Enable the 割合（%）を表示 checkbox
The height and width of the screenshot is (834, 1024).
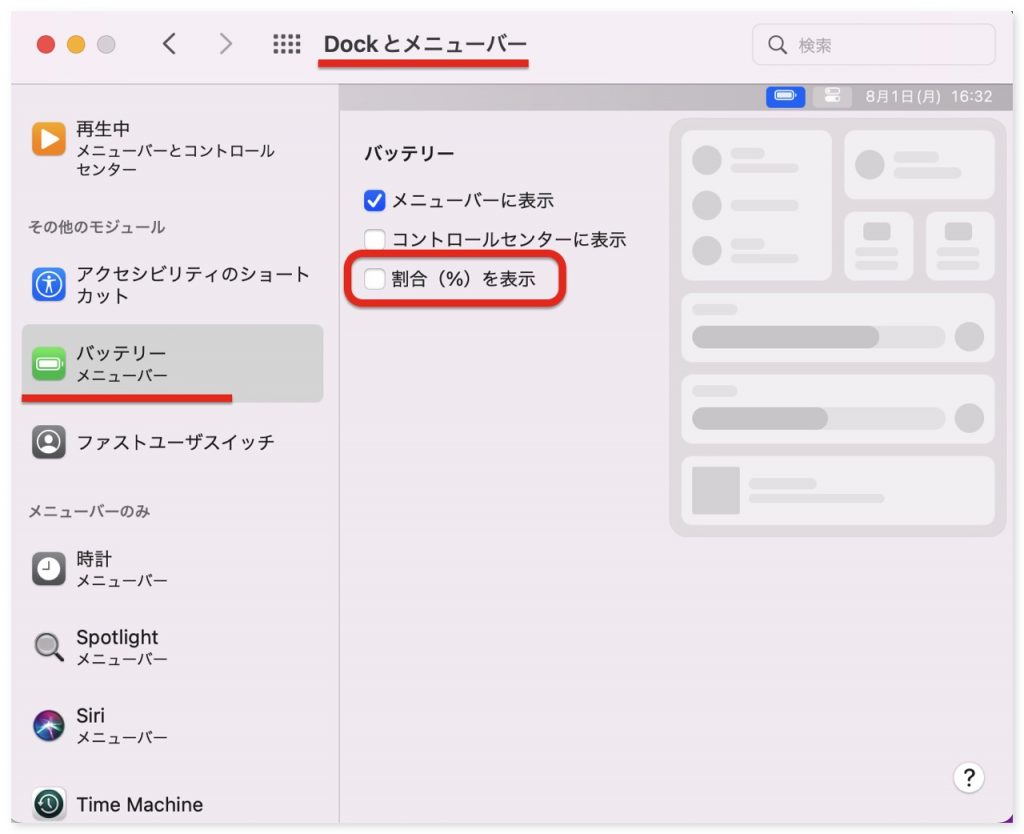pyautogui.click(x=375, y=280)
